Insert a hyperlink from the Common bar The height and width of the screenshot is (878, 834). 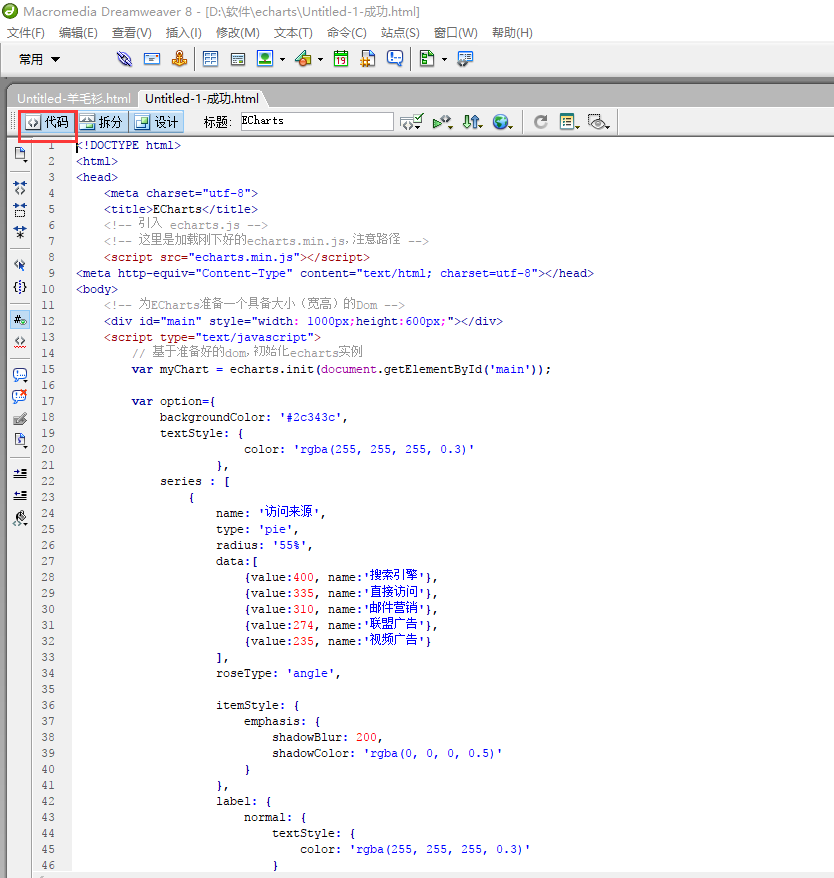pyautogui.click(x=124, y=59)
